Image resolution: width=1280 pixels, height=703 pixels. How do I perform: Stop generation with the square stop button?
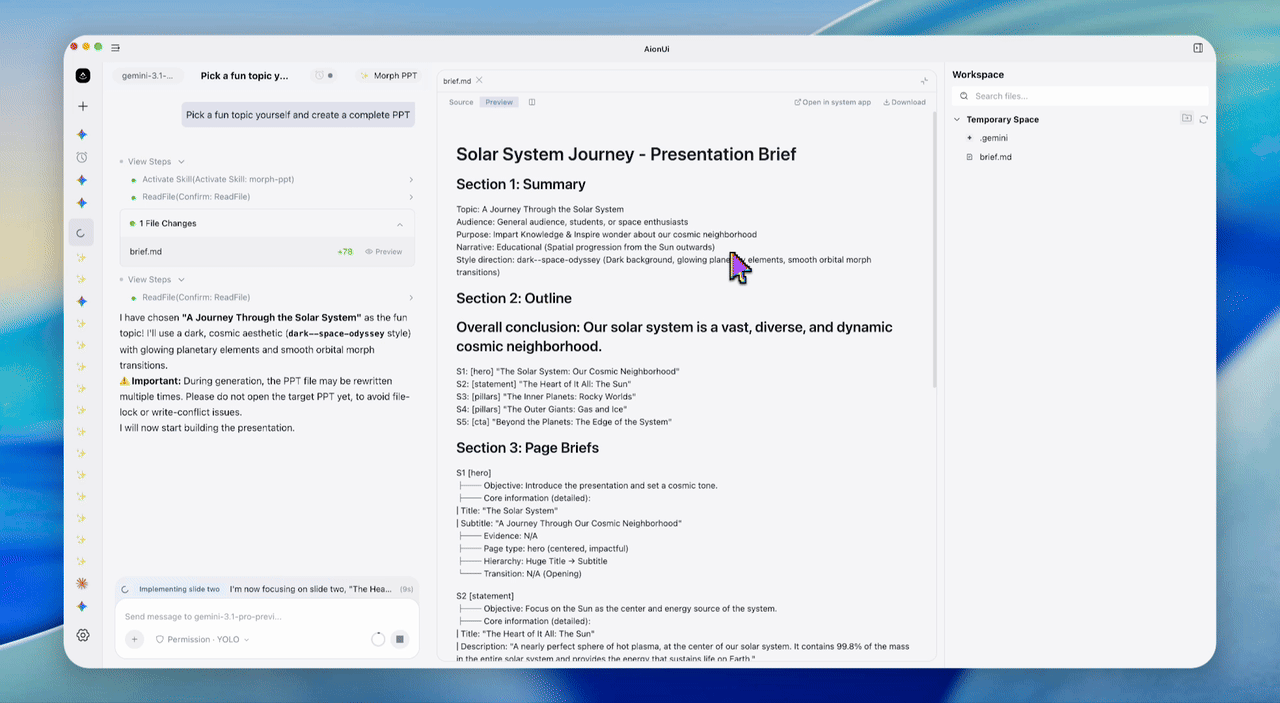(399, 639)
